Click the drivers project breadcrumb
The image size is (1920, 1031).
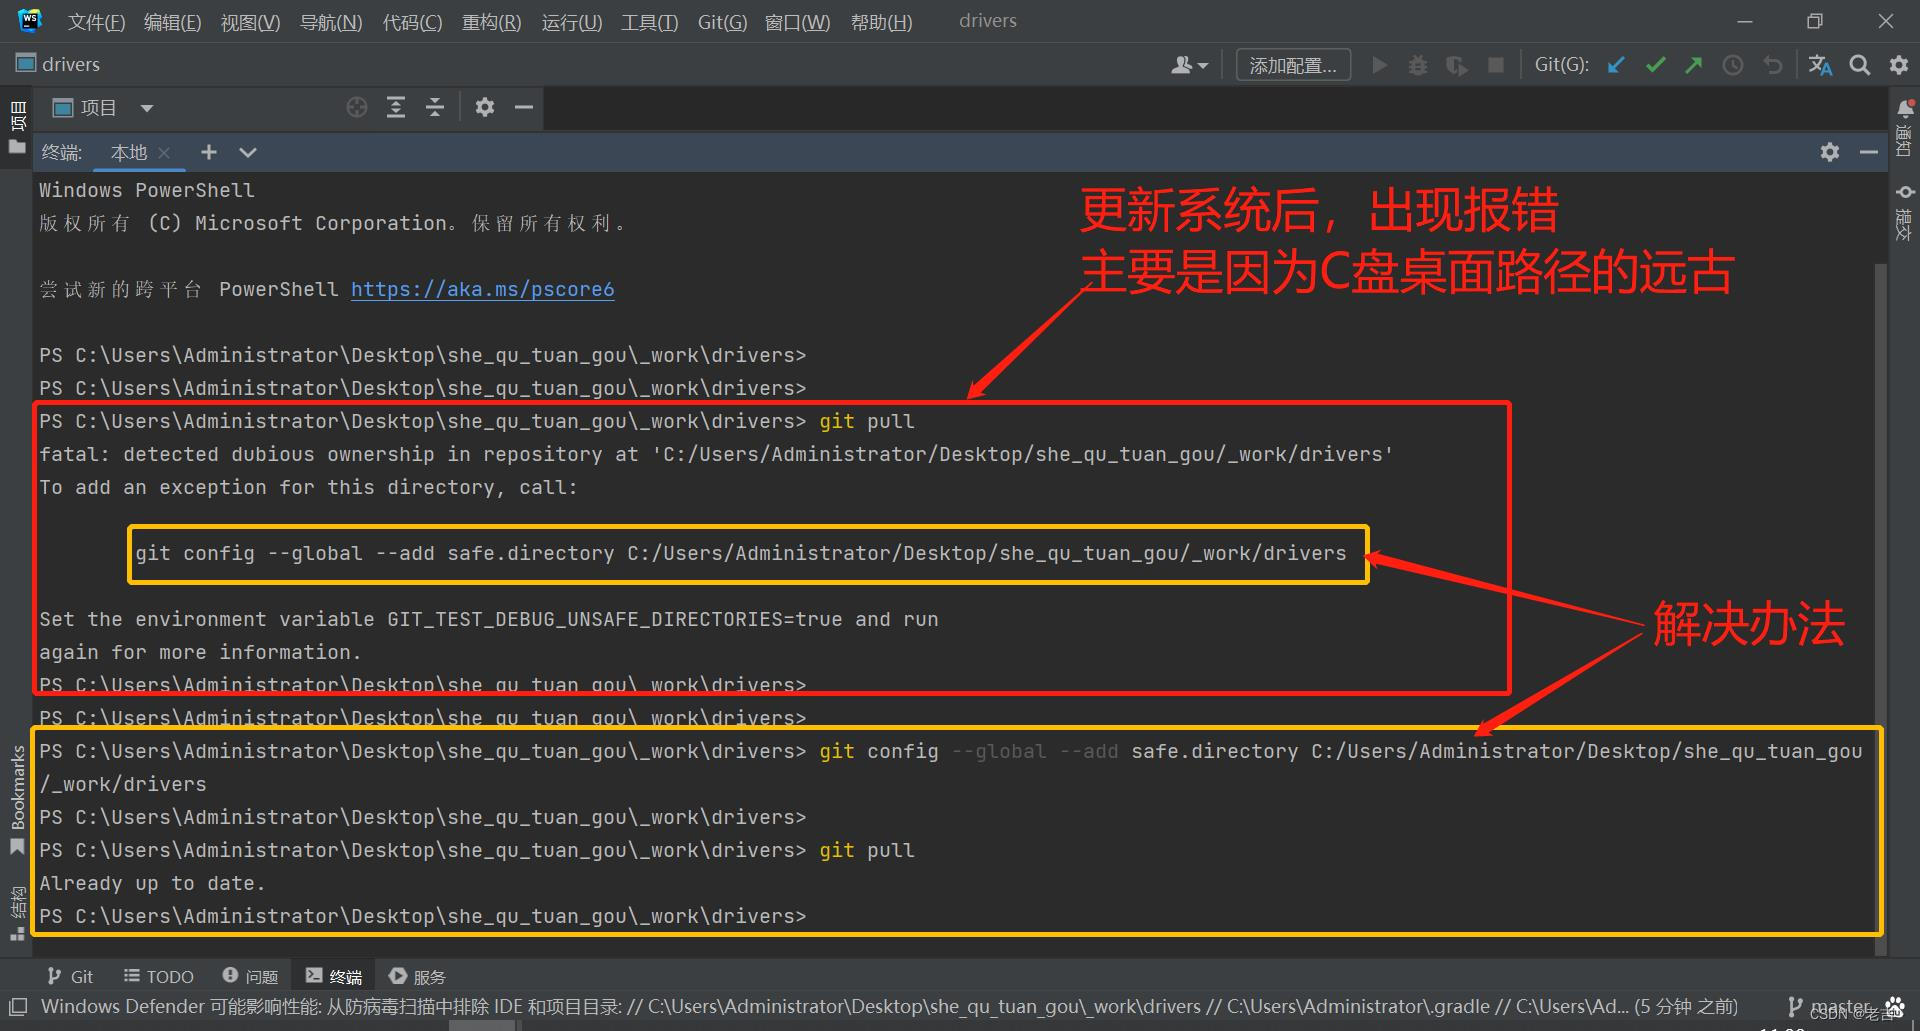(x=58, y=64)
